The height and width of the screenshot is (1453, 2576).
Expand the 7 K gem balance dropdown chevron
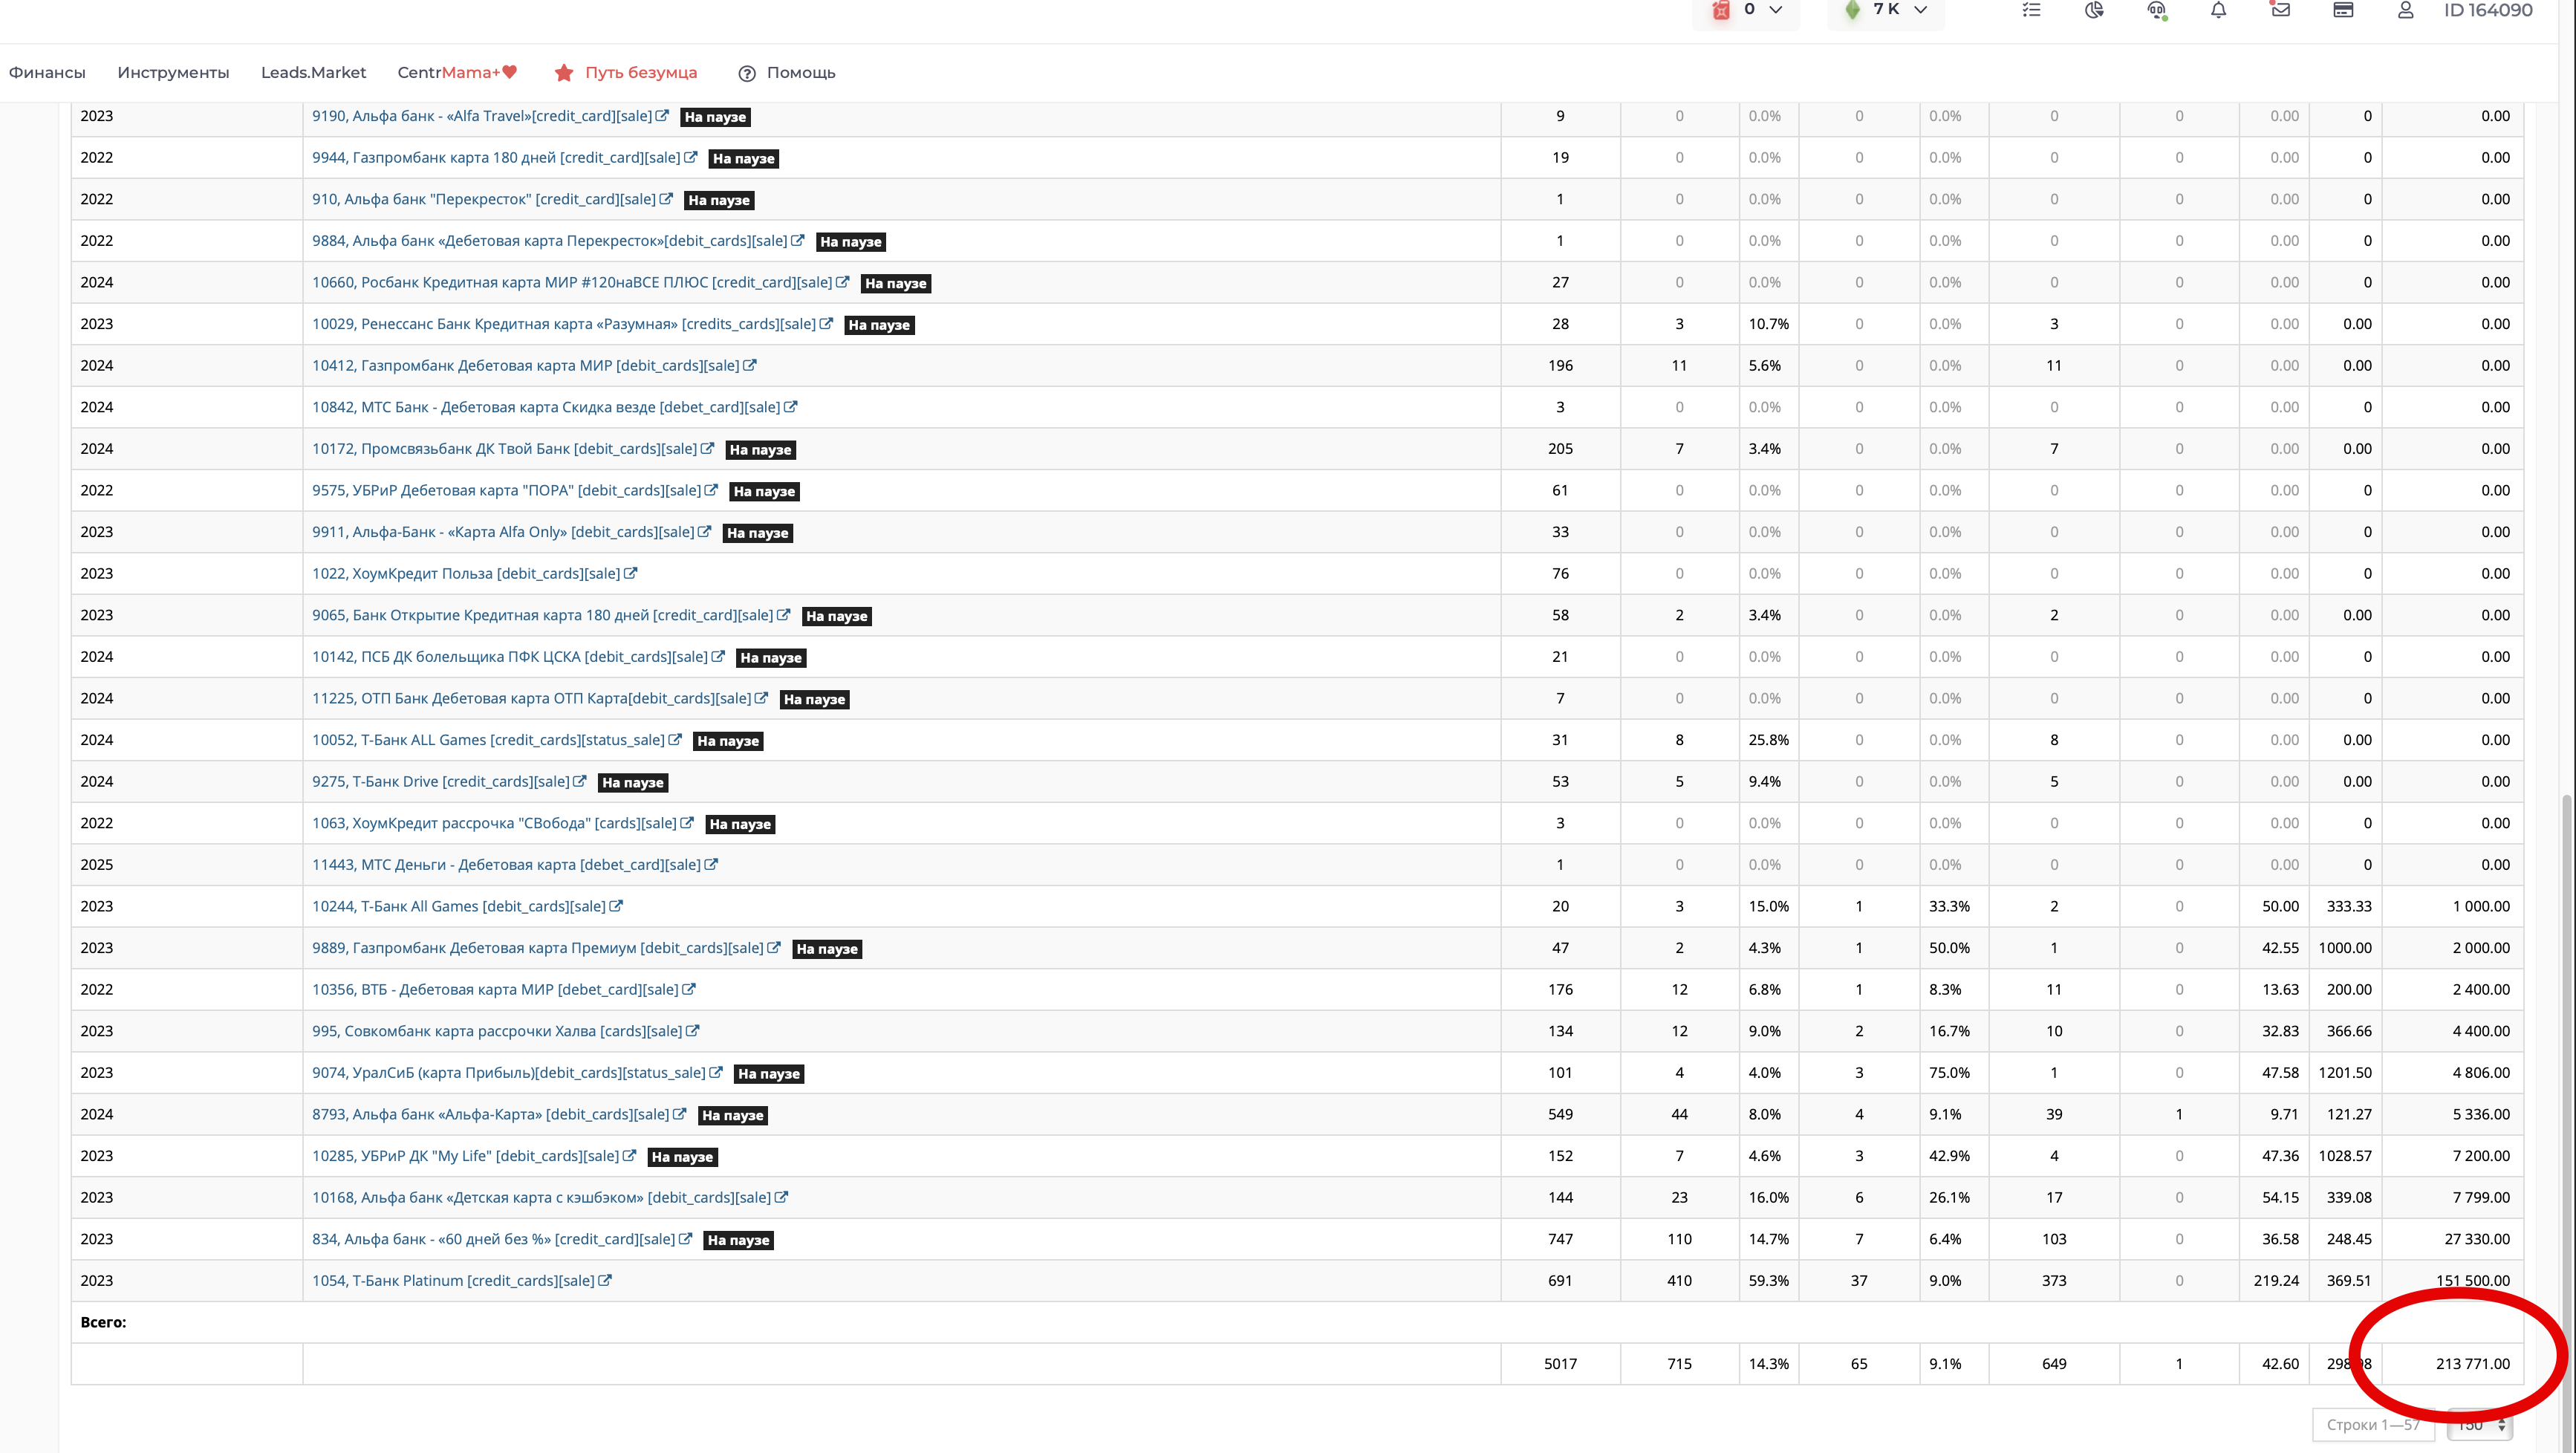tap(1920, 10)
